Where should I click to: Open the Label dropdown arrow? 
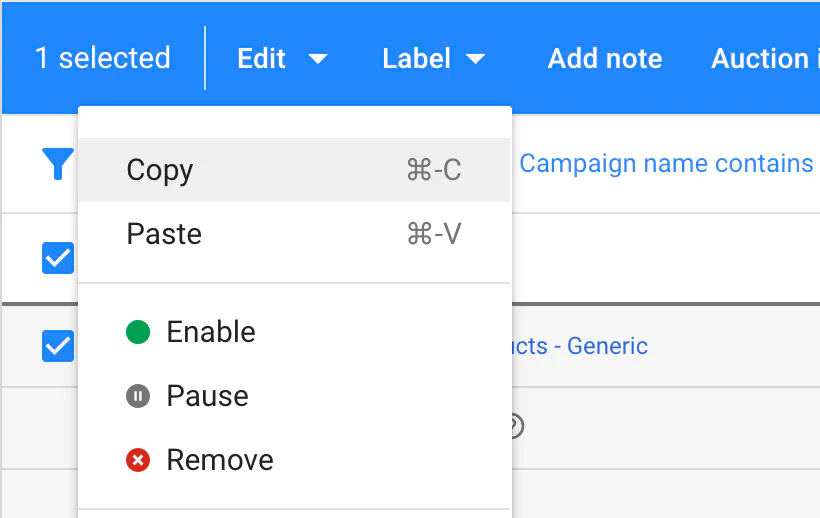click(x=476, y=59)
